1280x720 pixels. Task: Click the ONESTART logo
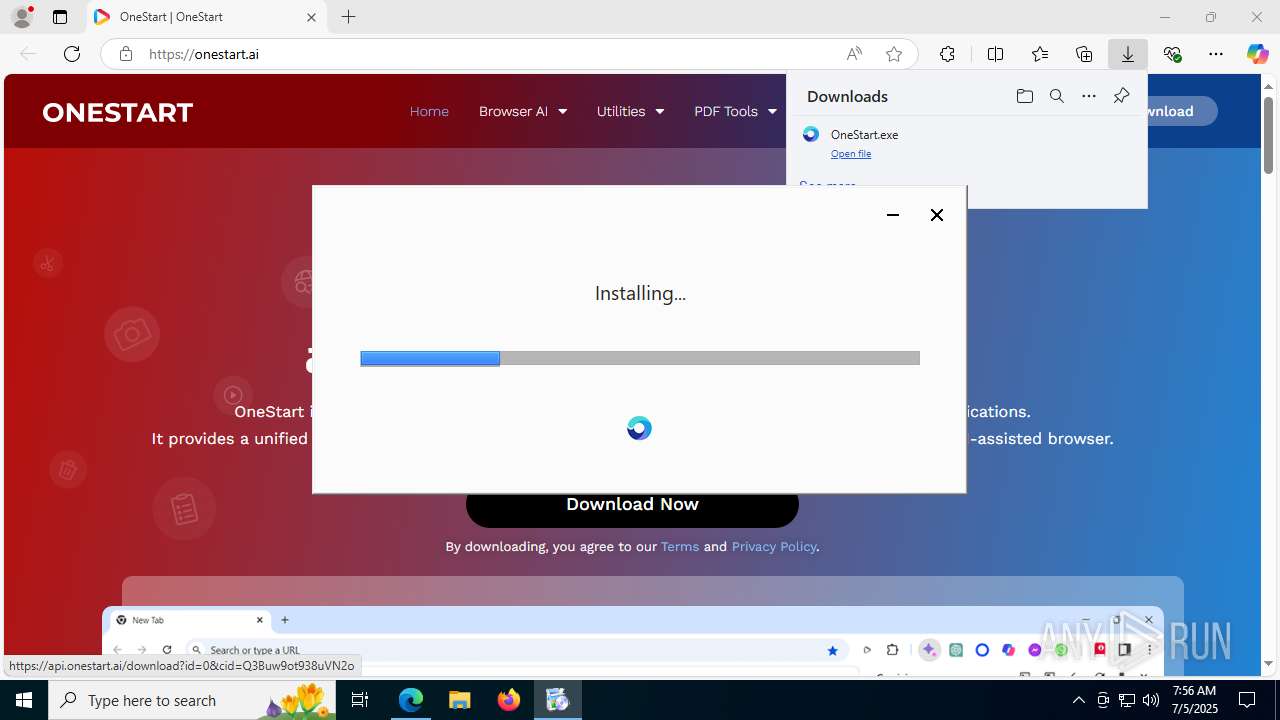(118, 112)
